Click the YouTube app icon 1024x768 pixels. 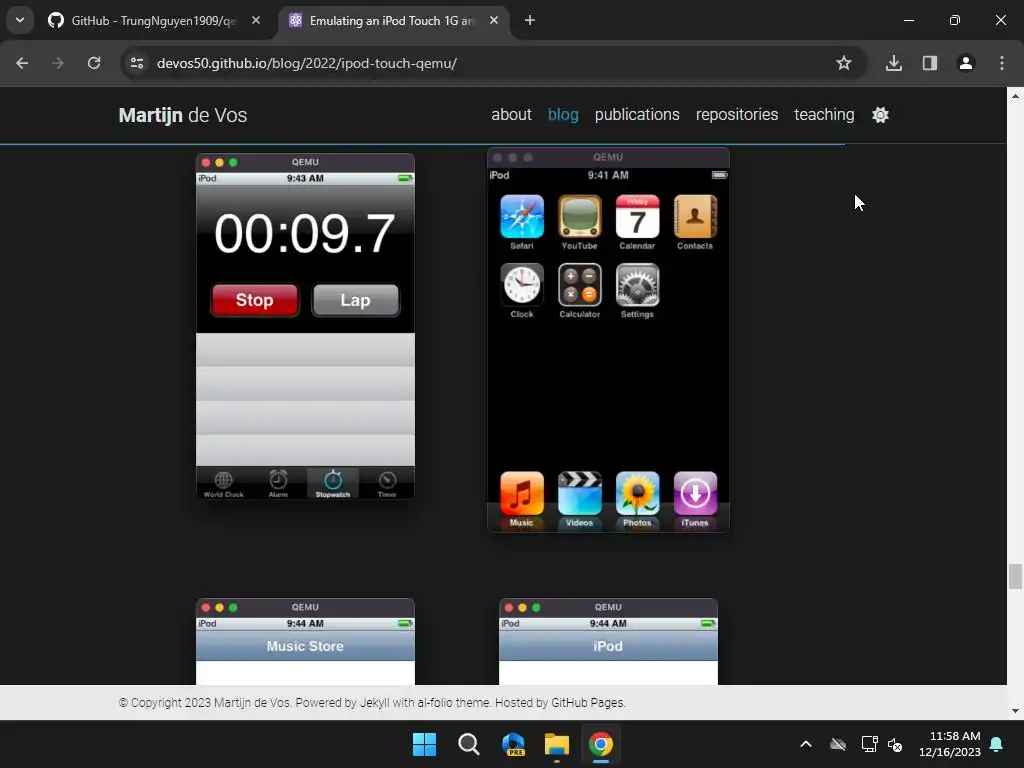(579, 217)
